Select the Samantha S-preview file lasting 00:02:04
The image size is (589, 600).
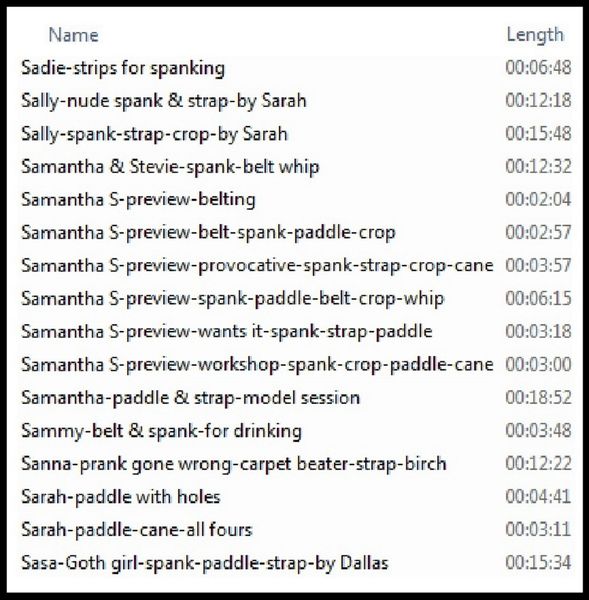295,199
